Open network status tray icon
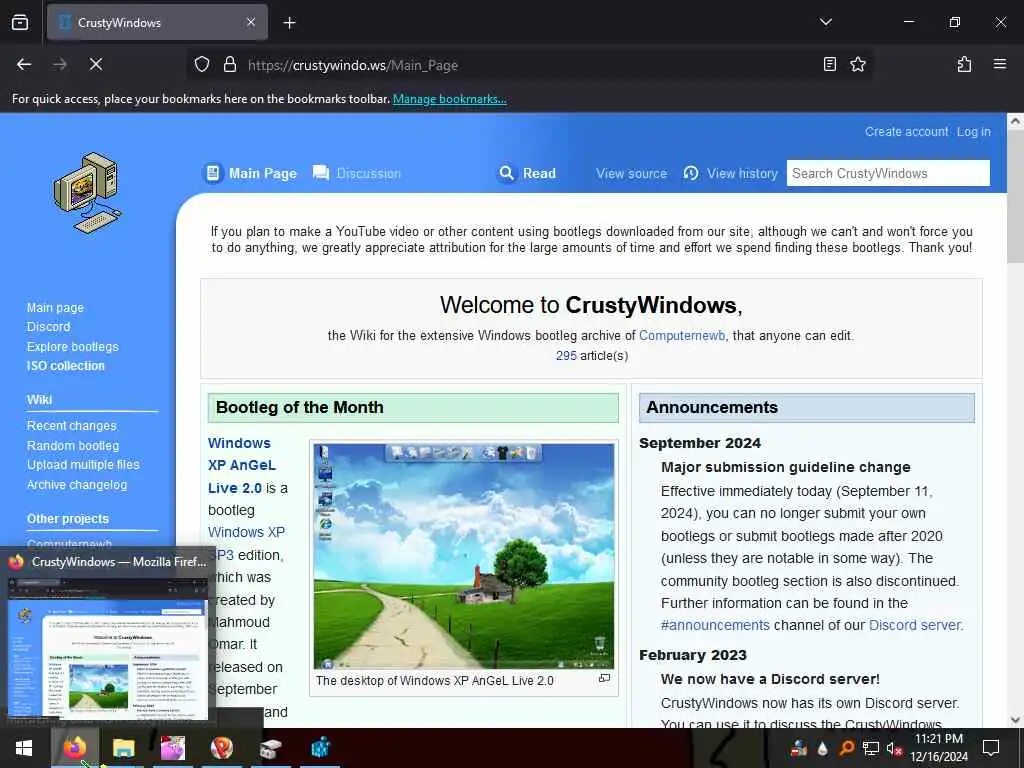This screenshot has height=768, width=1024. (870, 748)
